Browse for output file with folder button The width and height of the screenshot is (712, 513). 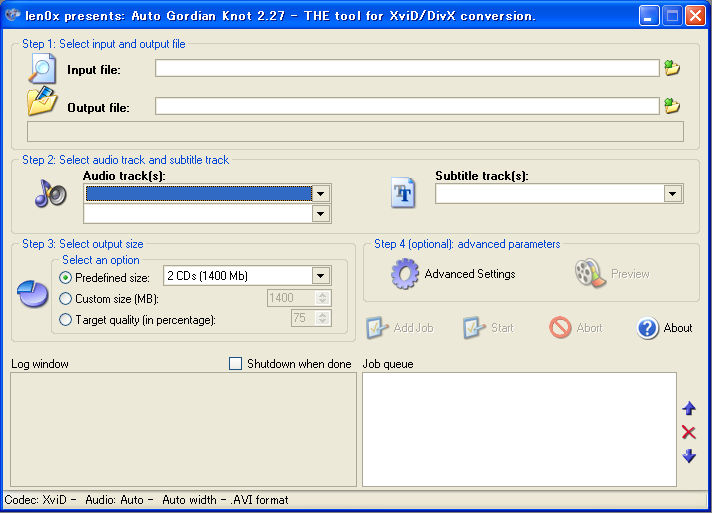pos(672,106)
